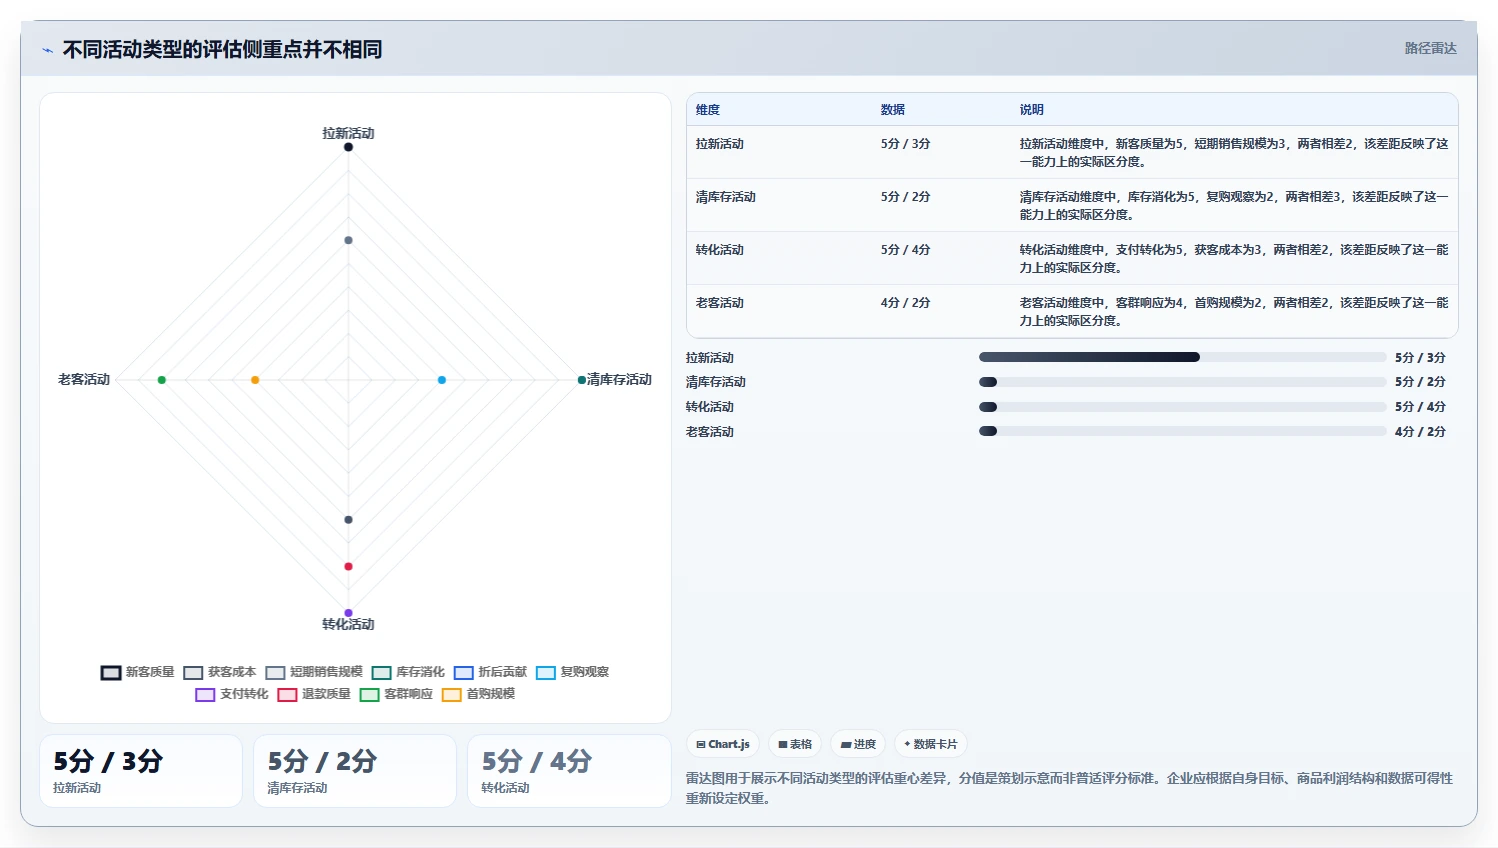Click the Chart.js chip
1498x848 pixels.
[723, 744]
